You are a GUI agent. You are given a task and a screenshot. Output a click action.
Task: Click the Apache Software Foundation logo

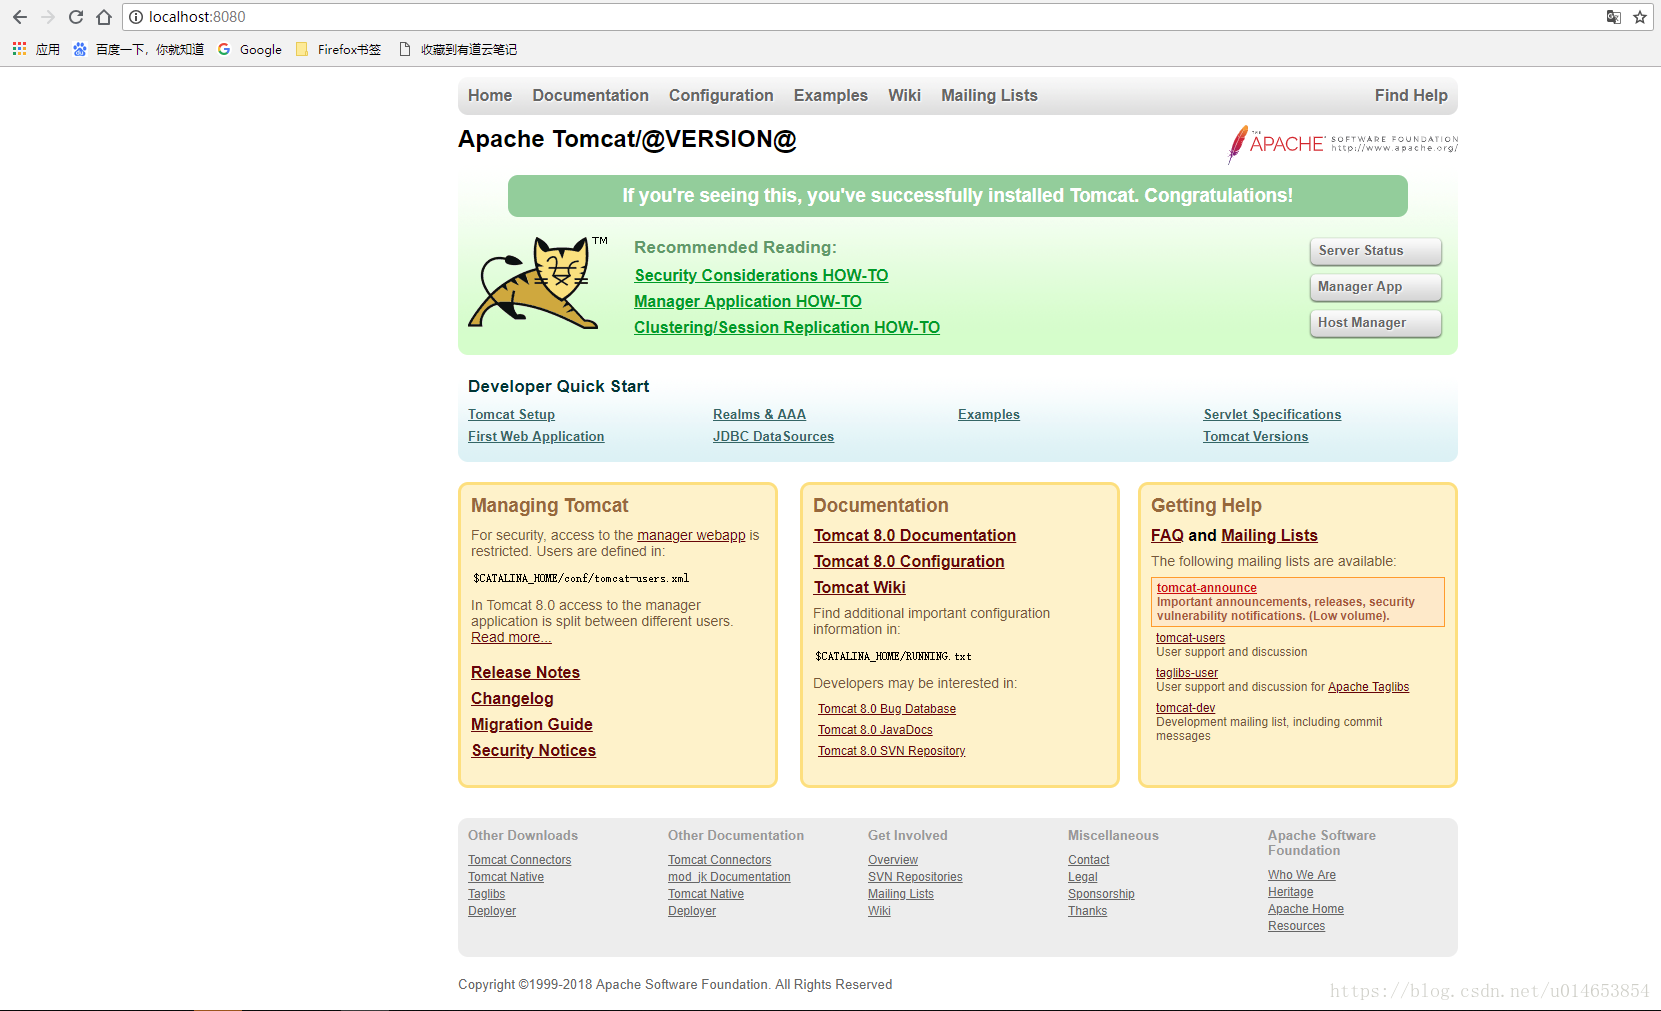click(1342, 144)
